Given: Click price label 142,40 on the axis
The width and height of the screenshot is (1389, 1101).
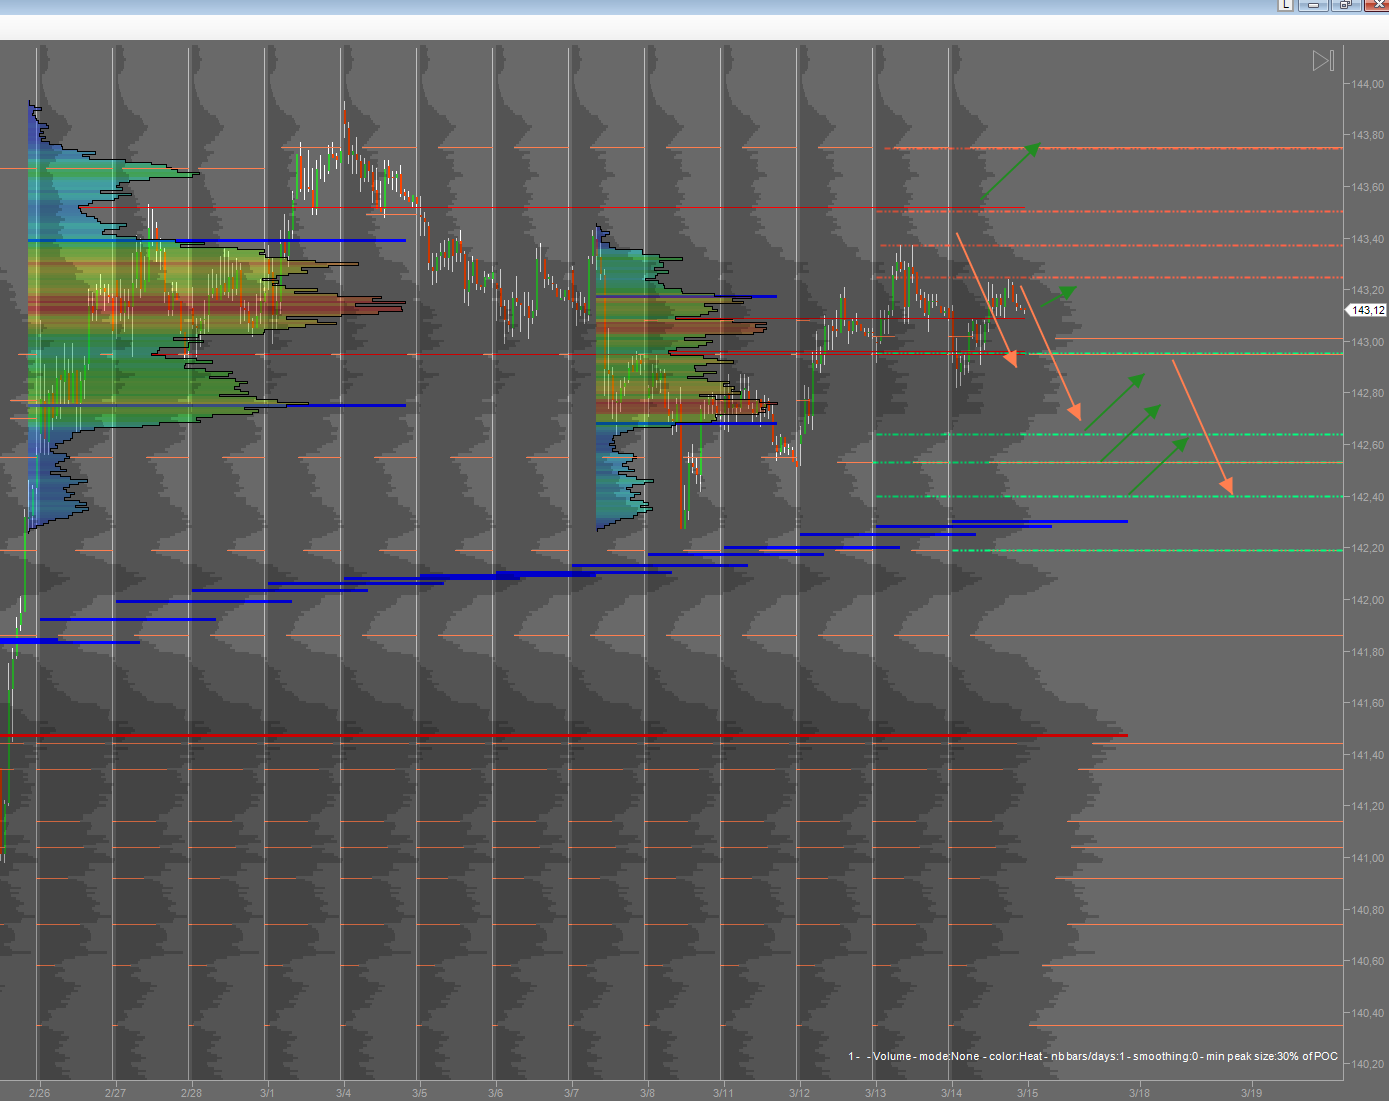Looking at the screenshot, I should click(1368, 497).
